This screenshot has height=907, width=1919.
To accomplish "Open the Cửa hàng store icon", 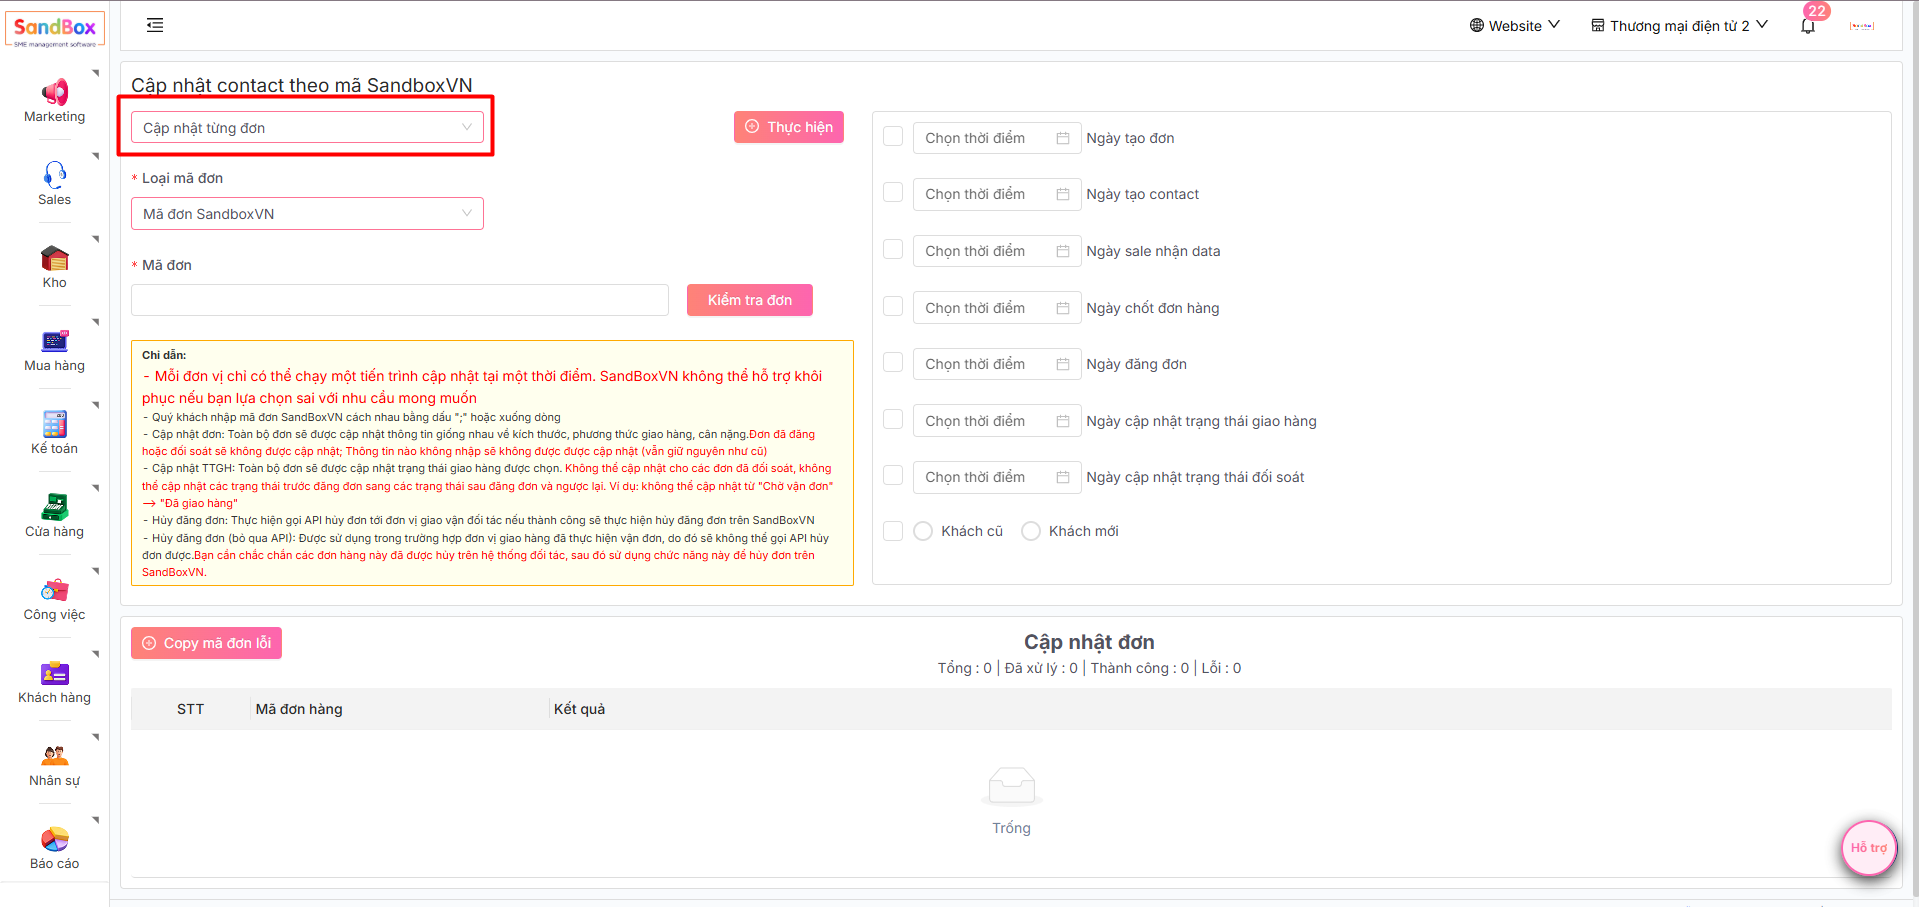I will click(55, 507).
